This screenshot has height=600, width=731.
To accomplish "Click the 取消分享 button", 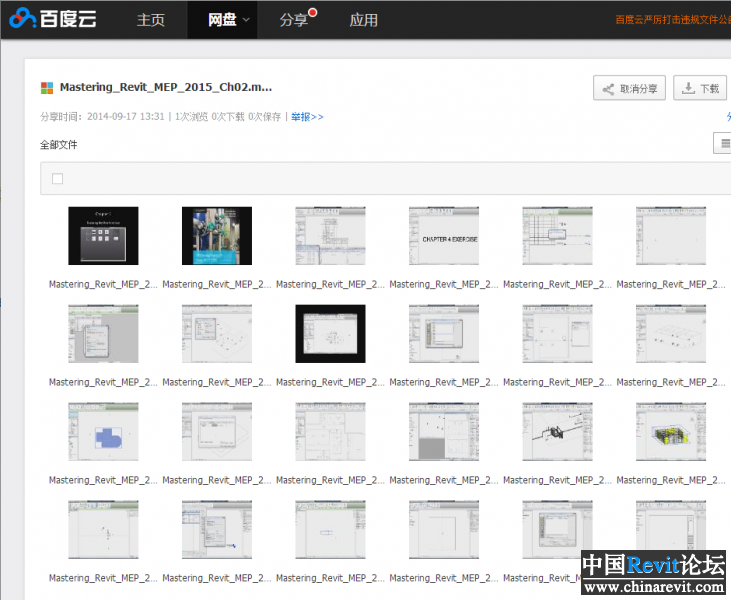I will [629, 88].
